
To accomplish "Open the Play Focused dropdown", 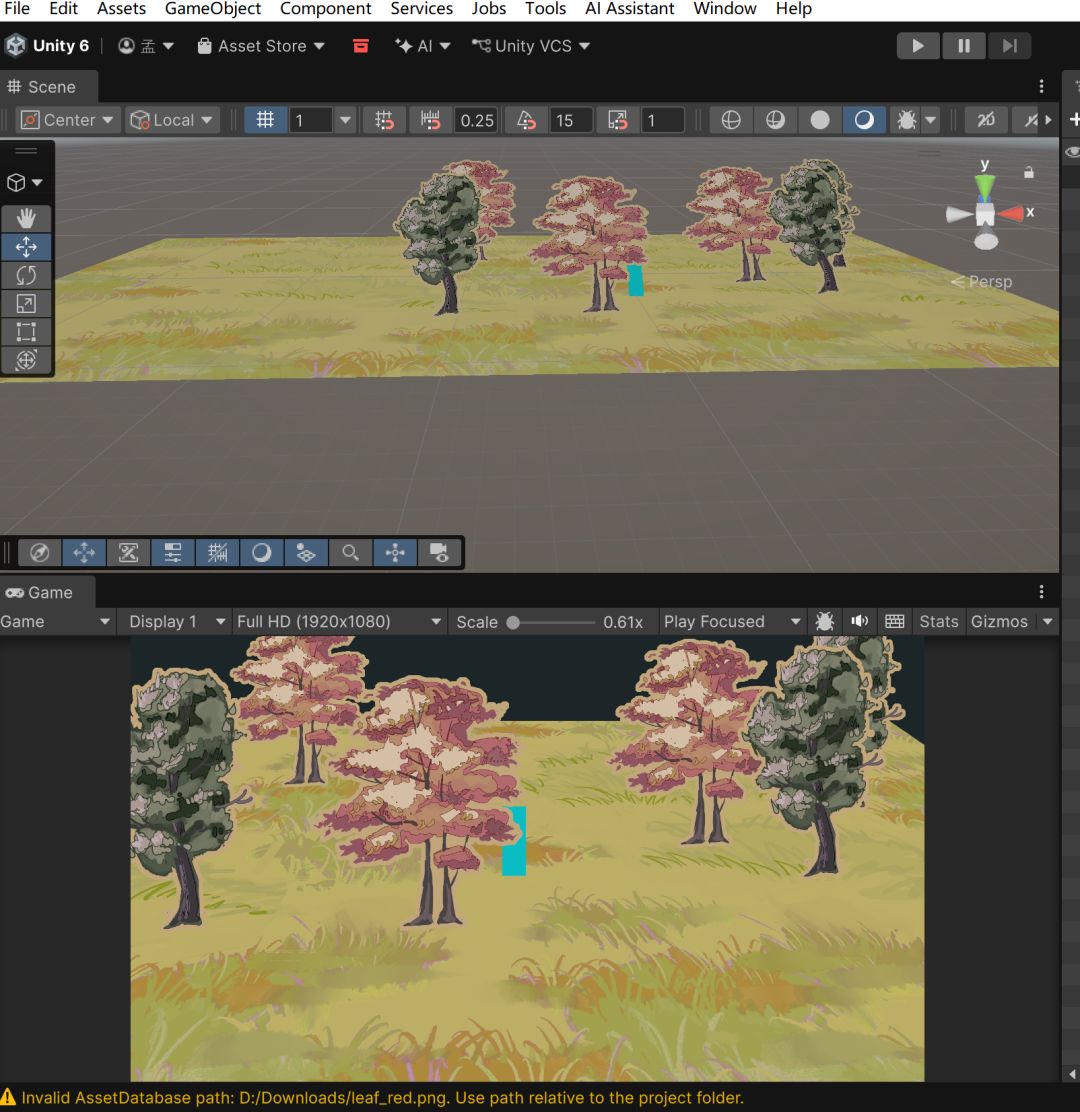I will pos(733,622).
